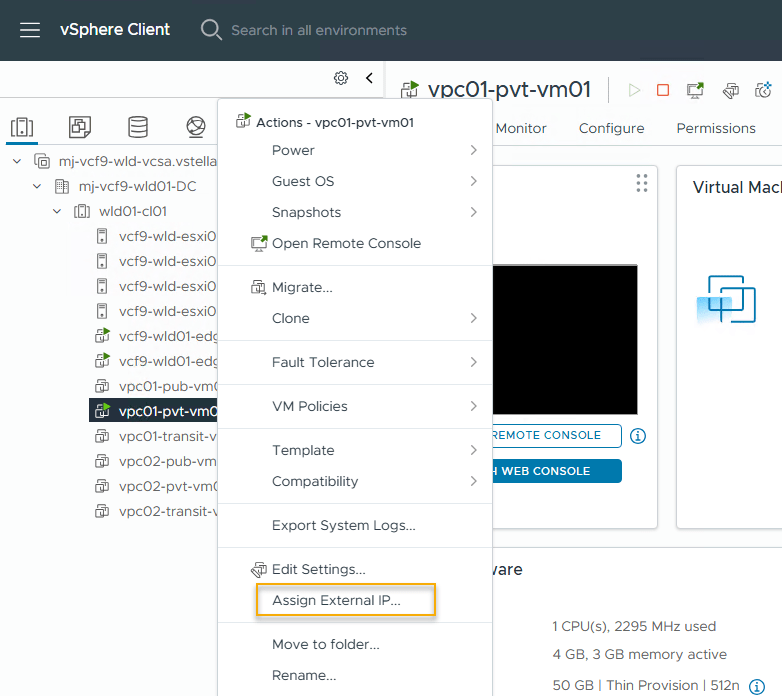Open the Configure tab

[x=611, y=128]
